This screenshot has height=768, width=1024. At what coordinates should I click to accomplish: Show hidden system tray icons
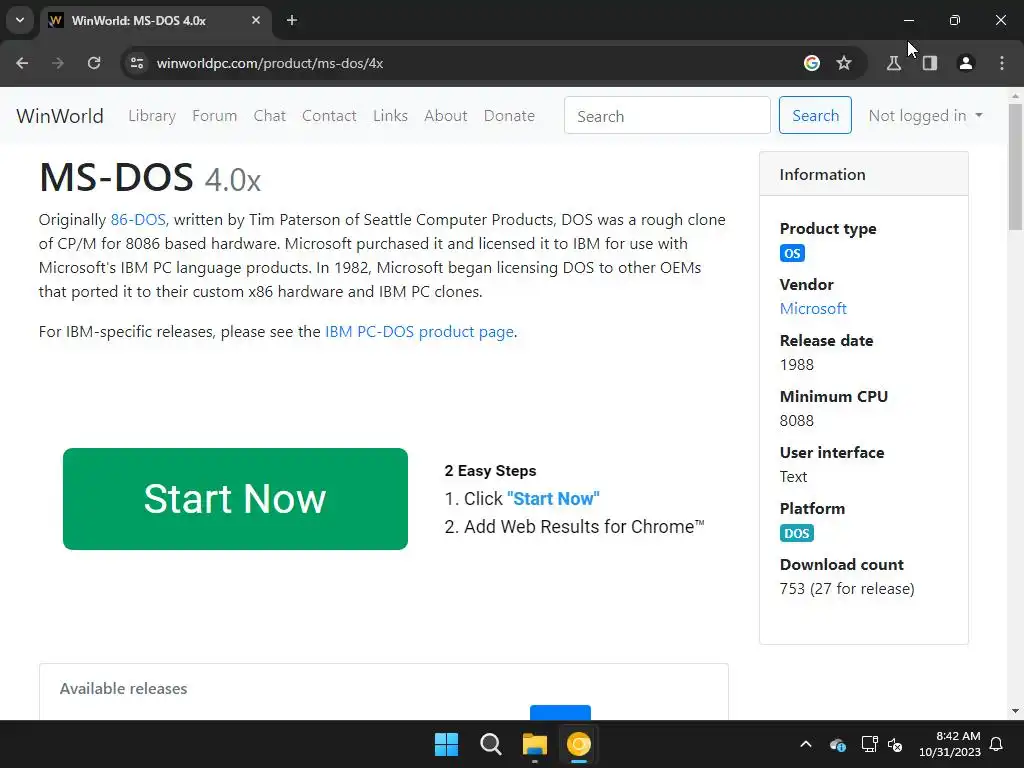click(806, 744)
